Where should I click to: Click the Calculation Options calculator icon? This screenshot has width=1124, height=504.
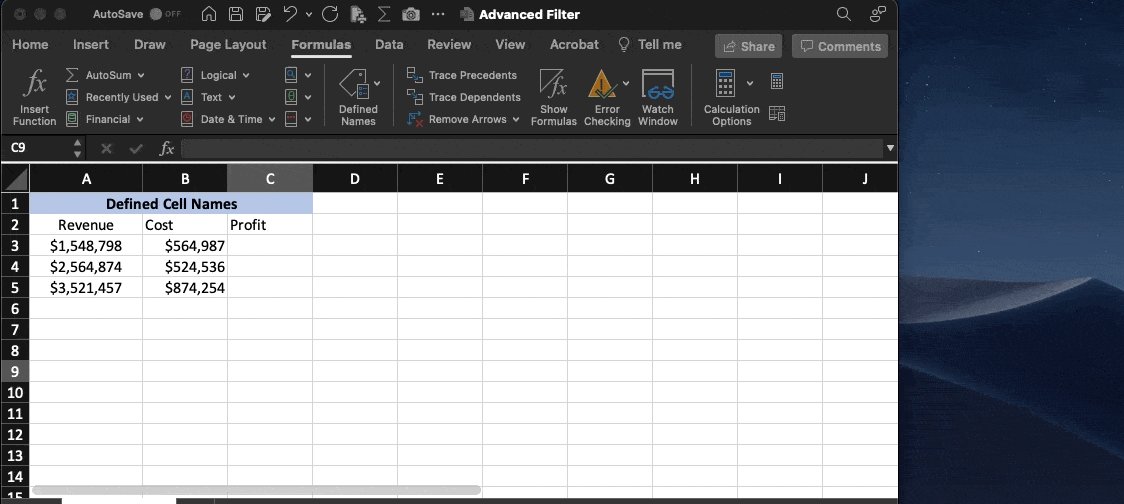click(725, 83)
